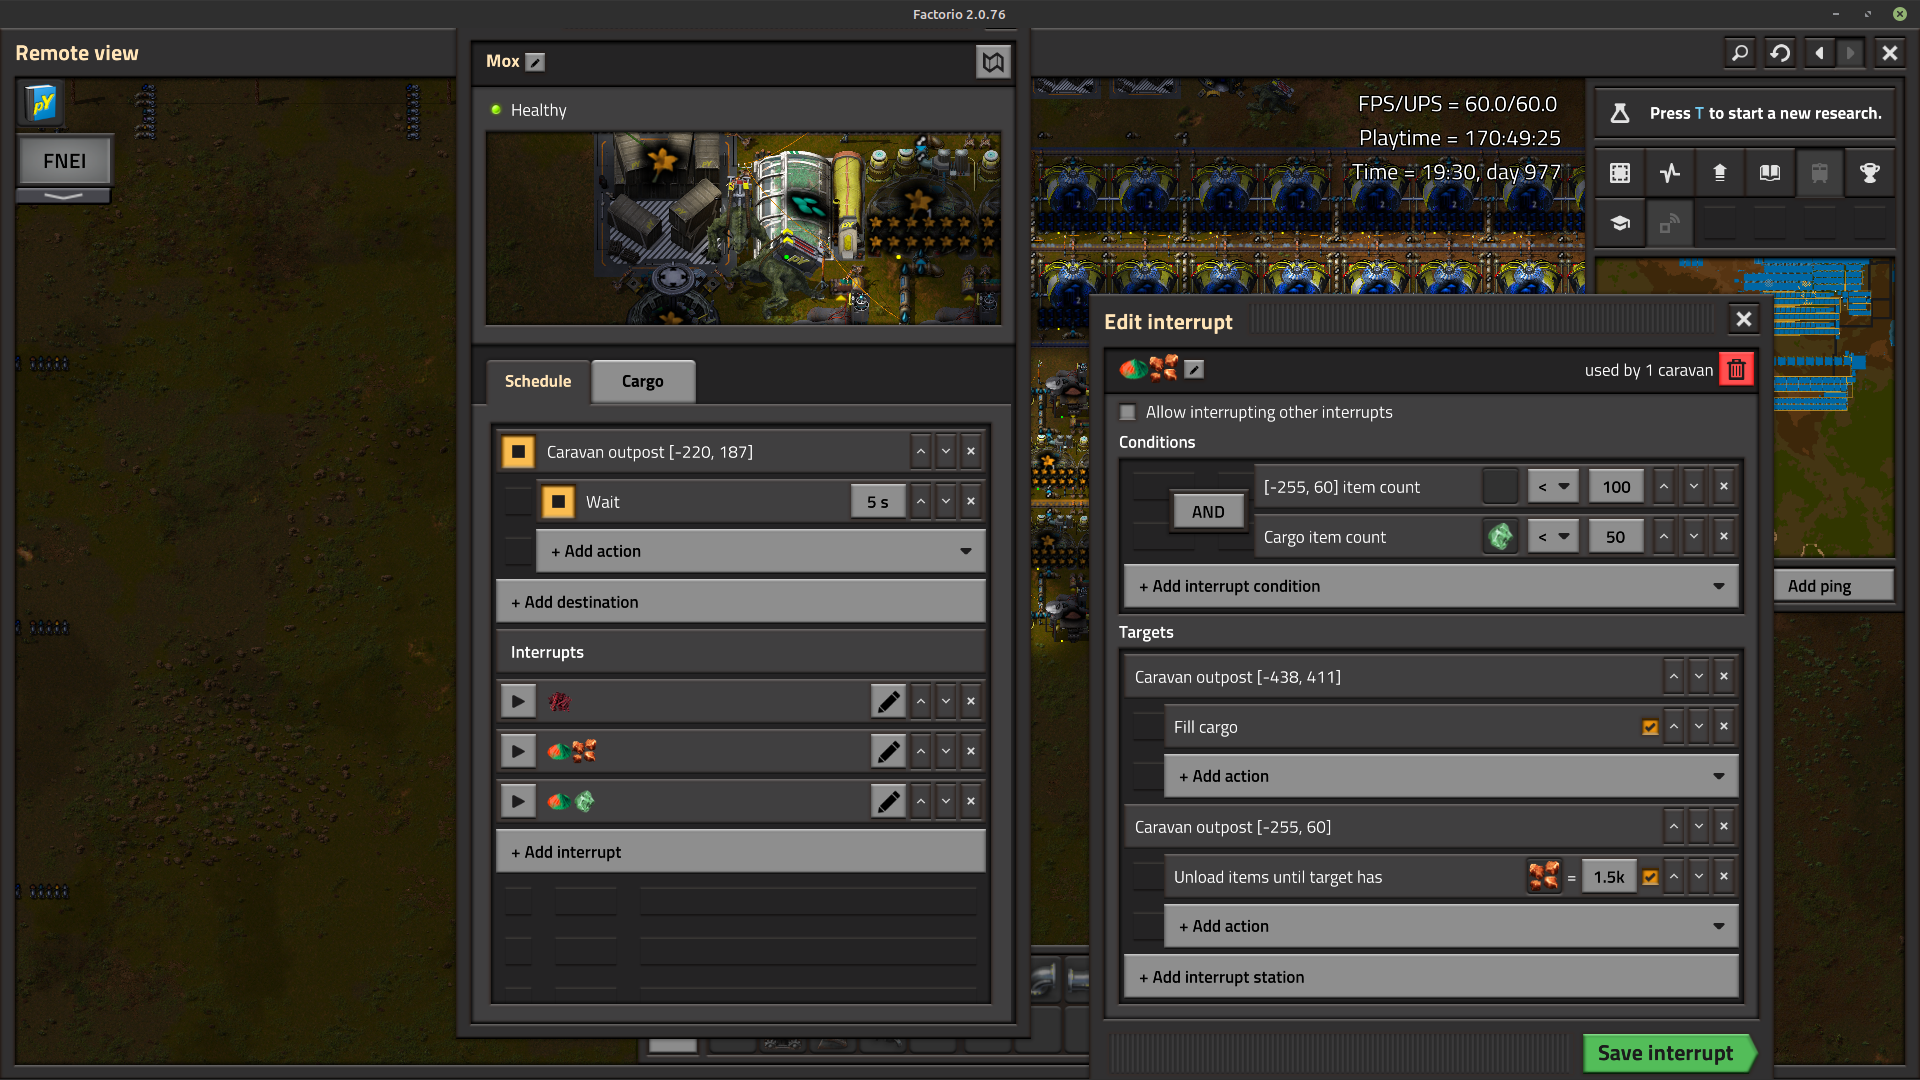
Task: Toggle checkbox beside Unload items 1.5k
Action: click(x=1650, y=877)
